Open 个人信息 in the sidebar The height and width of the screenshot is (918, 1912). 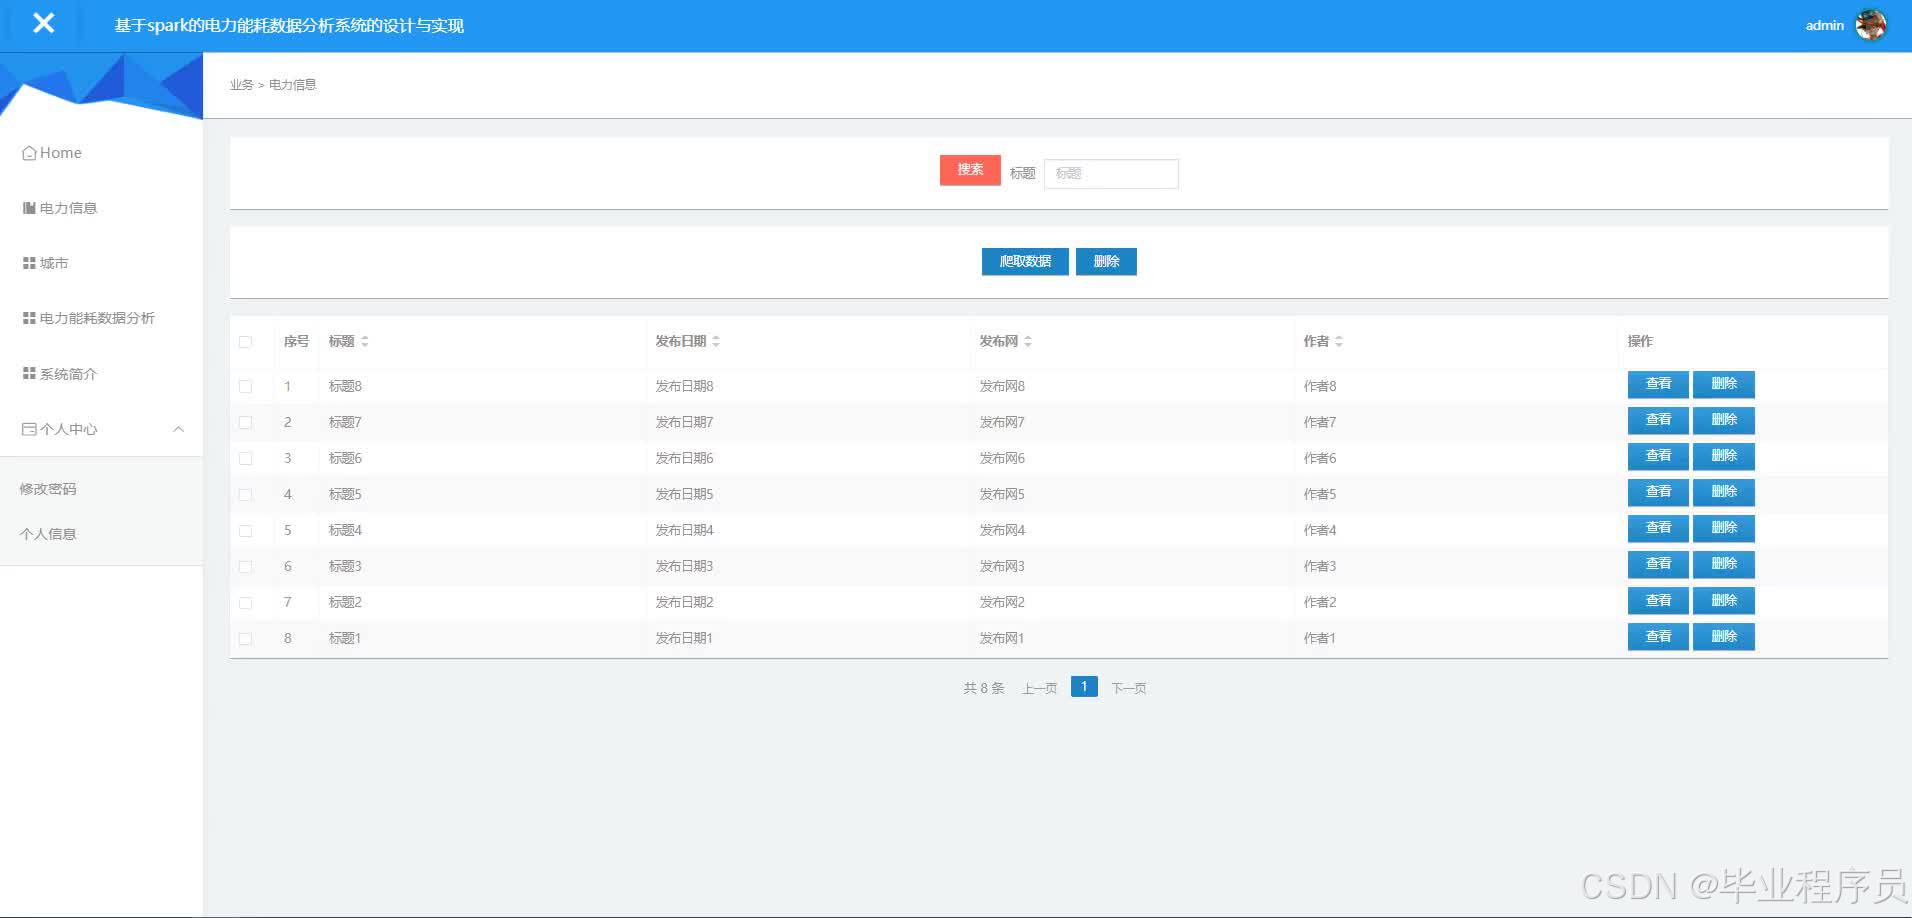[48, 534]
